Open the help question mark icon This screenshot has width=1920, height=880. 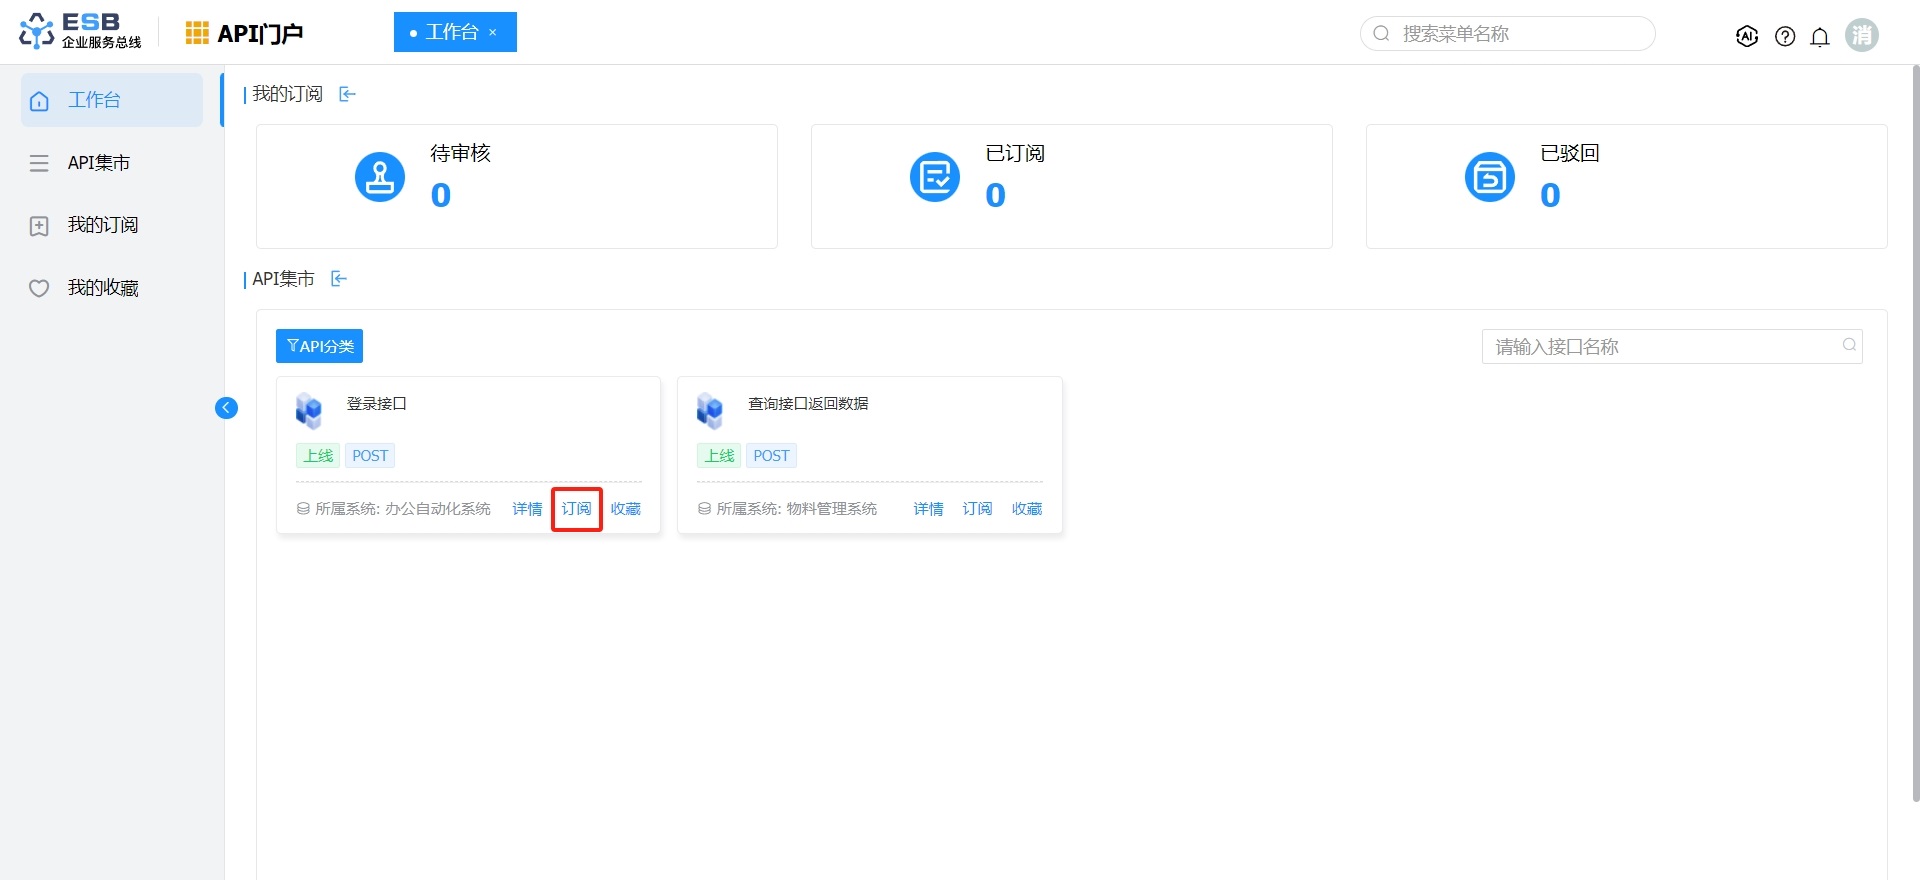1785,36
